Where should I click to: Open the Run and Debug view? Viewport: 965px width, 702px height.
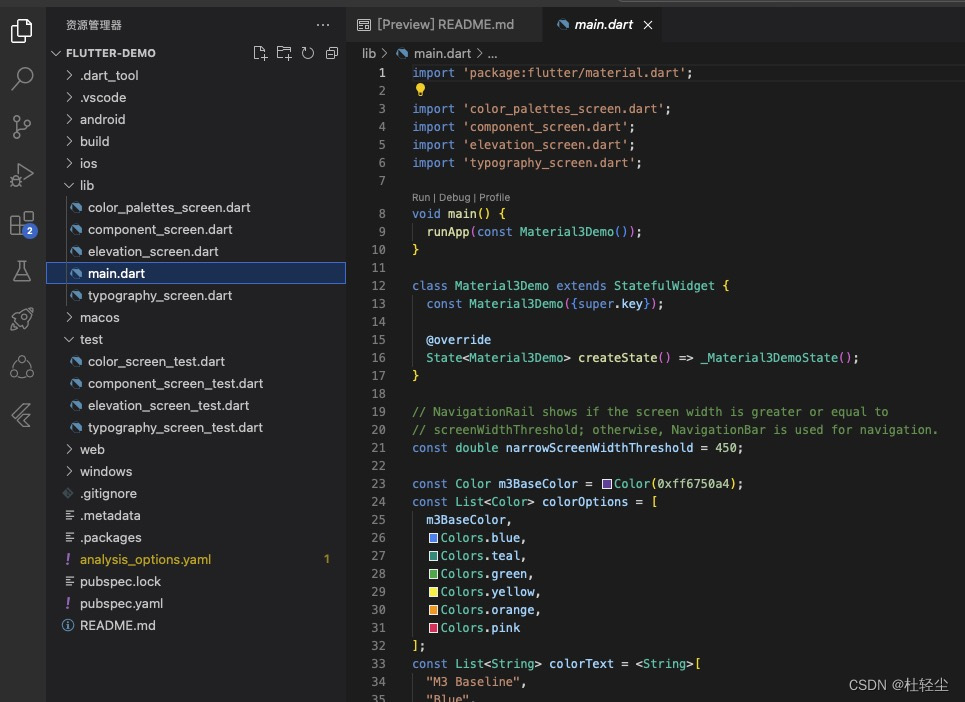point(22,175)
